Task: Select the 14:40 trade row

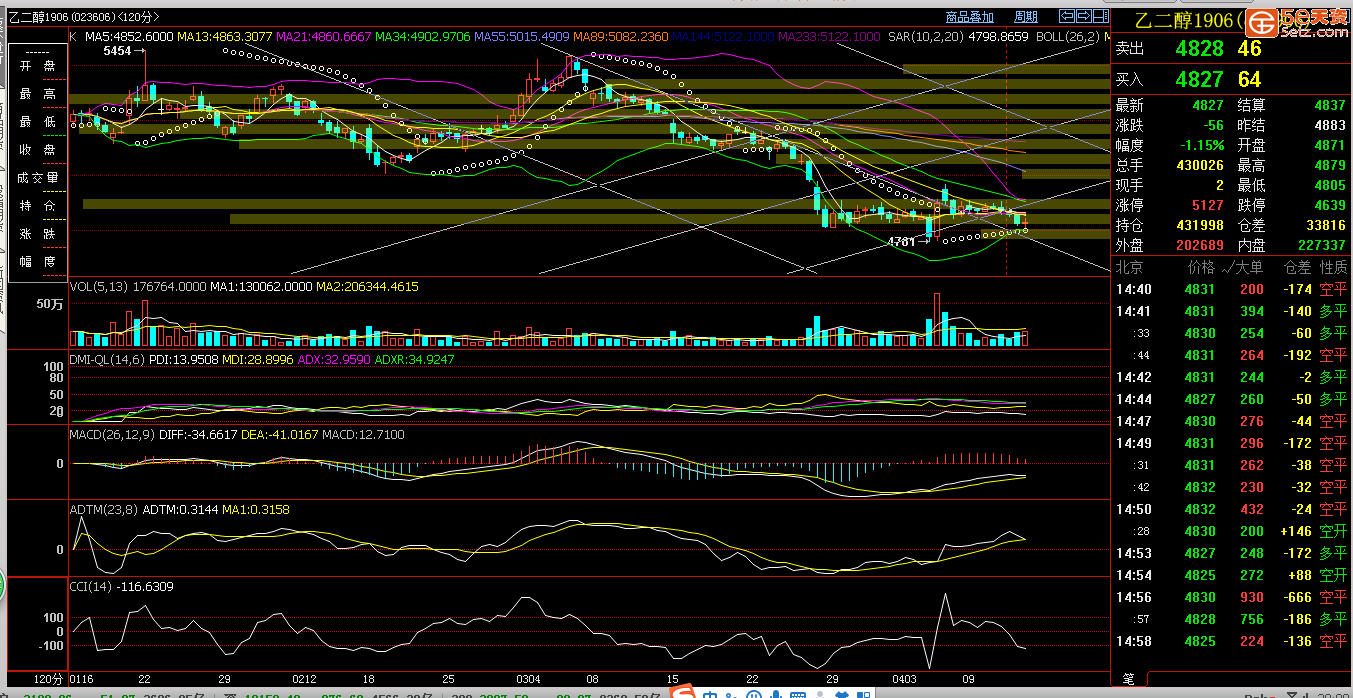Action: [x=1231, y=289]
